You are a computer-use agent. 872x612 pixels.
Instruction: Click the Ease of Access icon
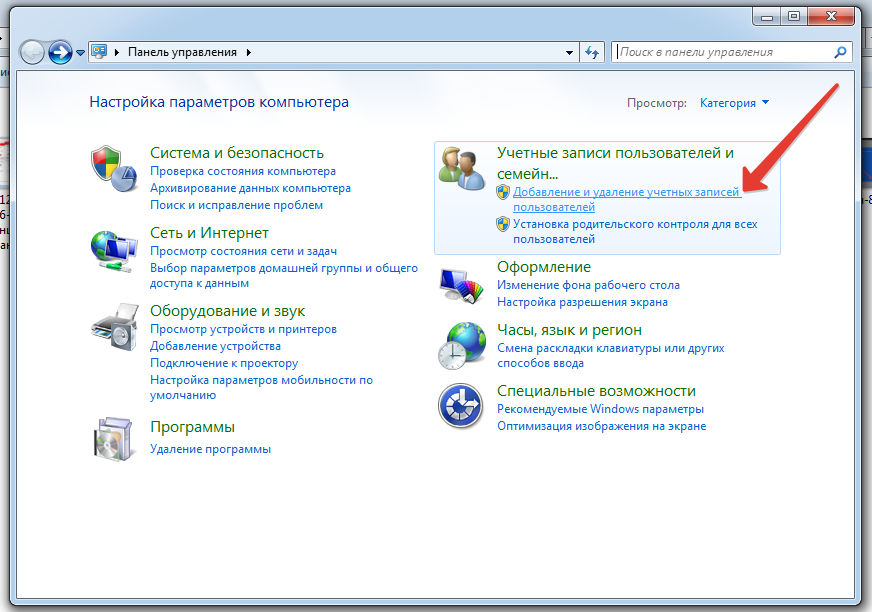[x=461, y=407]
